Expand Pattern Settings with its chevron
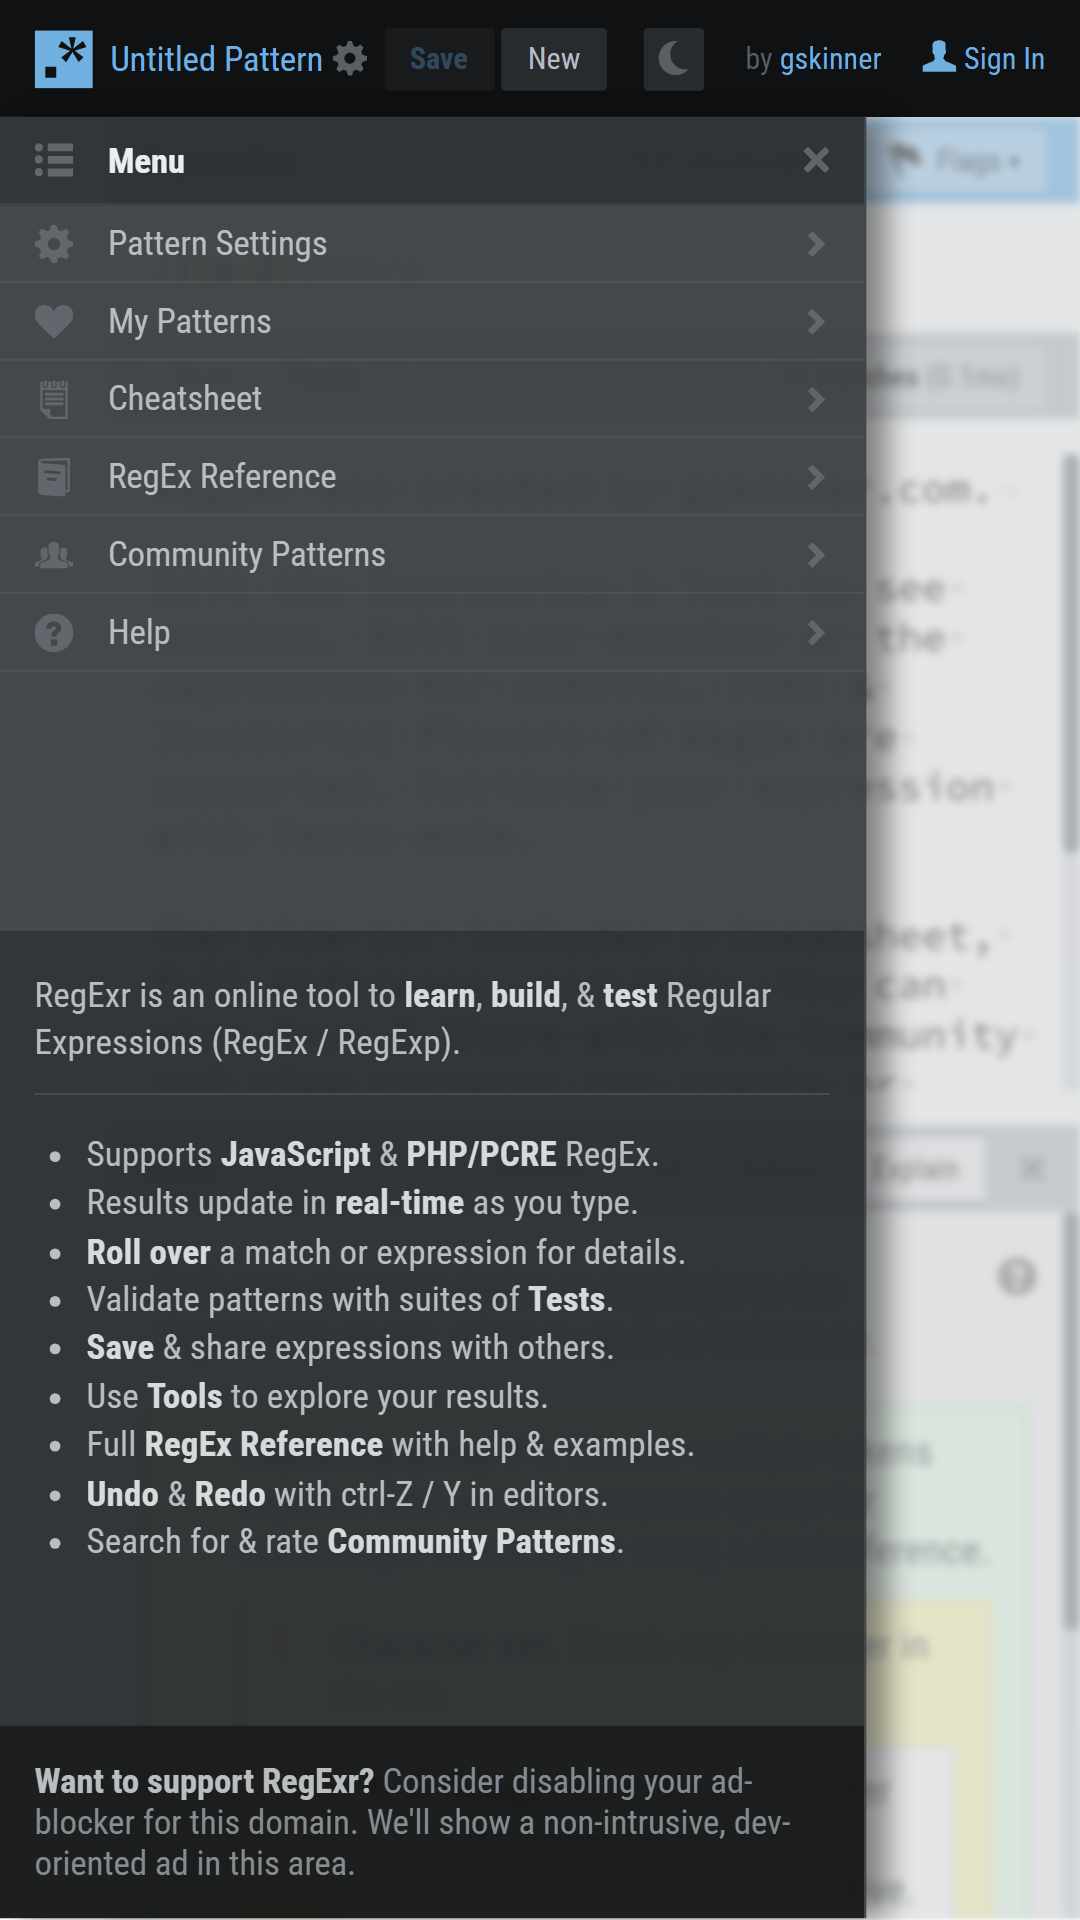Viewport: 1080px width, 1920px height. point(816,244)
